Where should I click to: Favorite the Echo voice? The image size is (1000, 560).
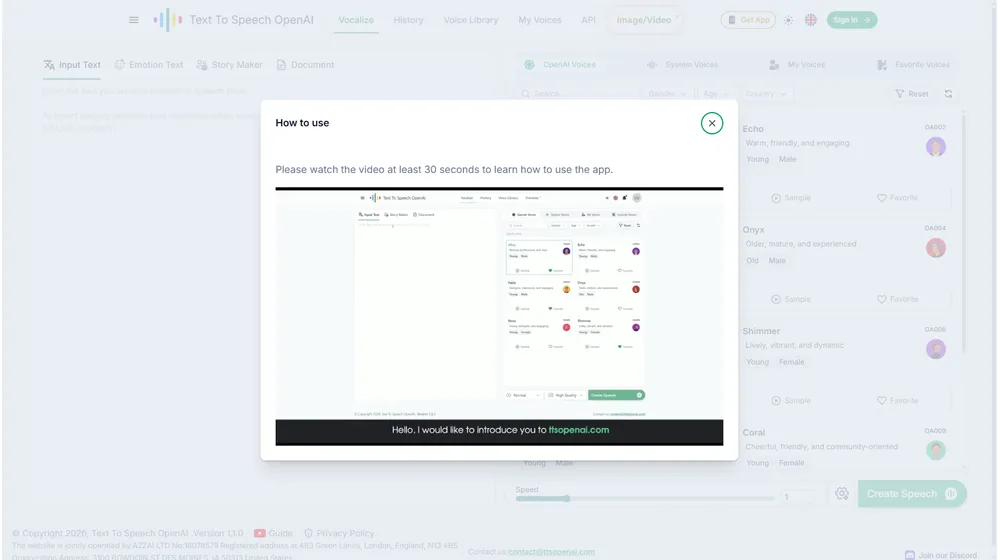[x=897, y=198]
